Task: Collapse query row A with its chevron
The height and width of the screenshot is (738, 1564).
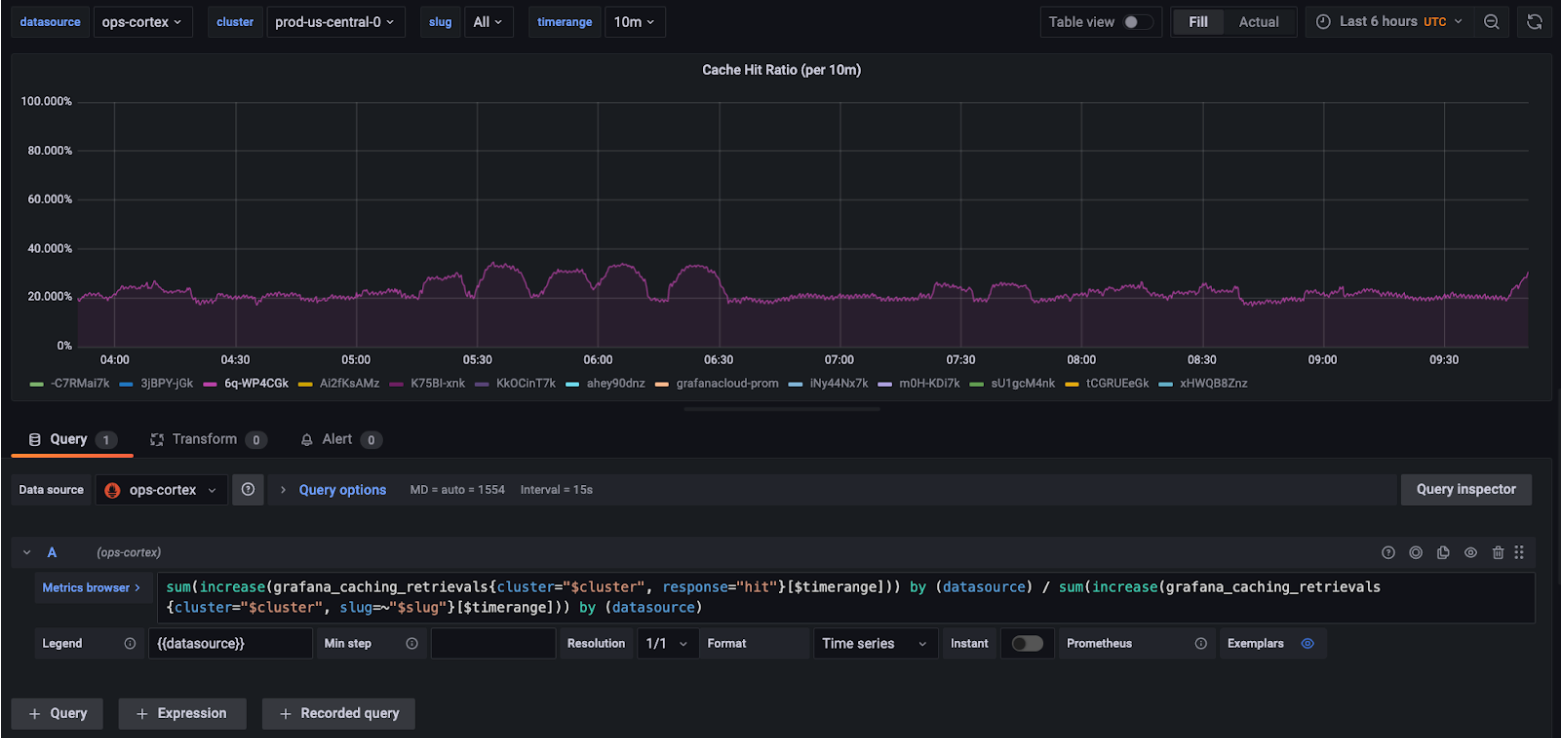Action: pyautogui.click(x=26, y=552)
